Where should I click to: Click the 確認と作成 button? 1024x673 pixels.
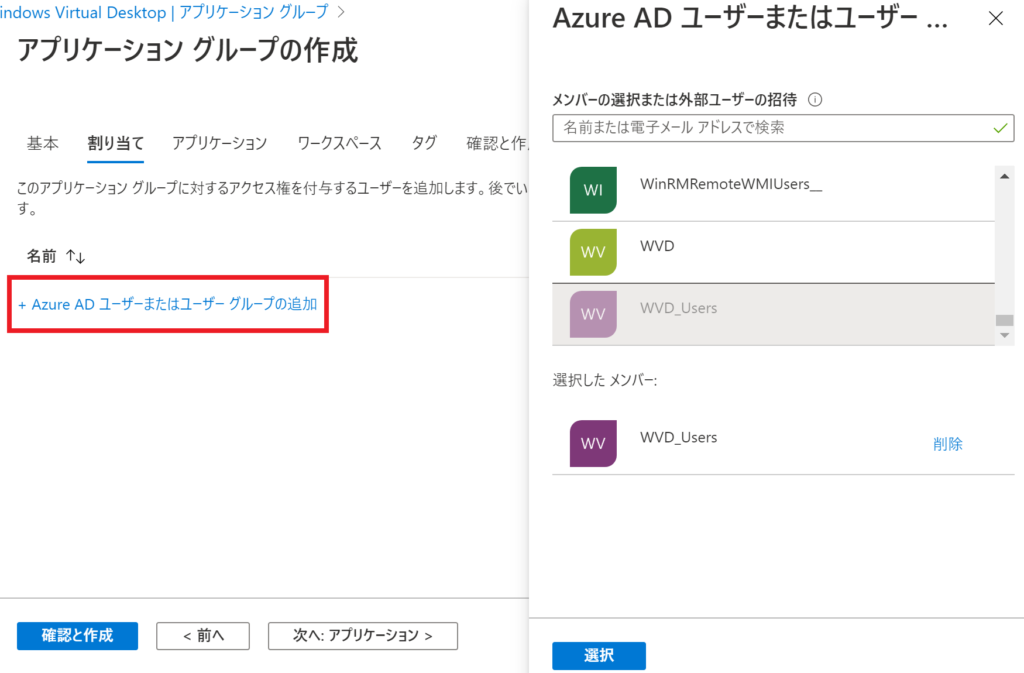77,636
